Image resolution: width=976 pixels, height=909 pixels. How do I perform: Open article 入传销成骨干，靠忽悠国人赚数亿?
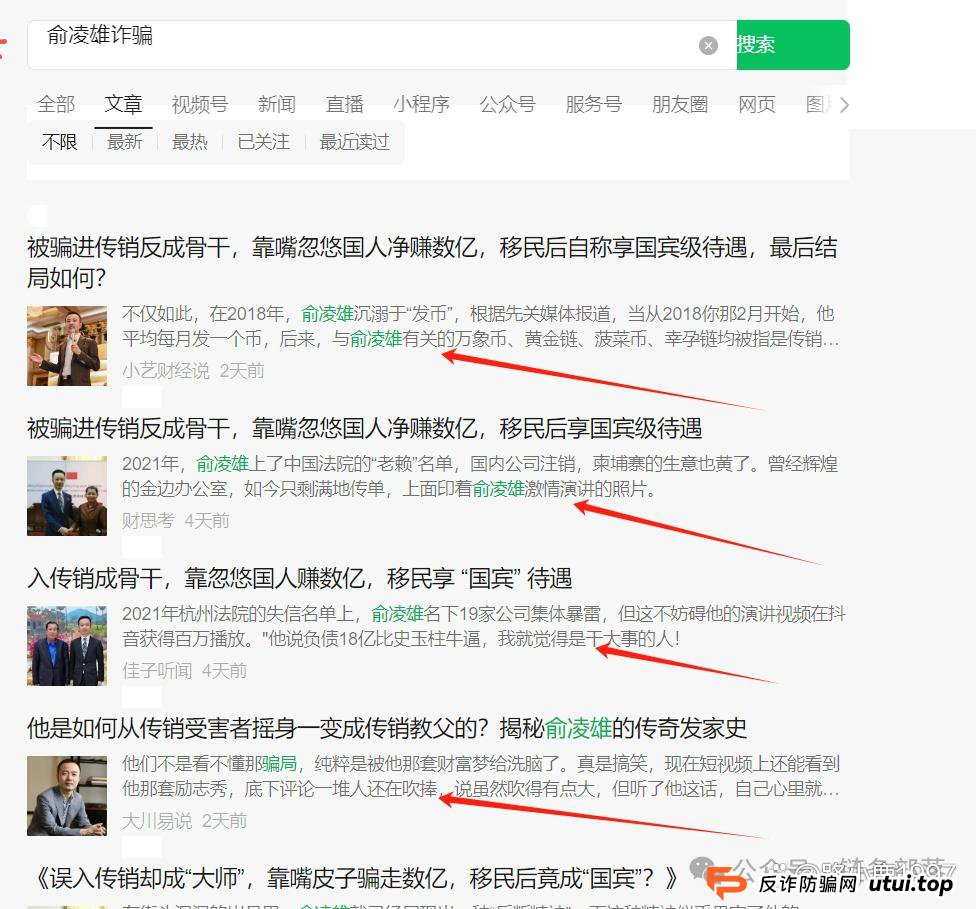[299, 578]
